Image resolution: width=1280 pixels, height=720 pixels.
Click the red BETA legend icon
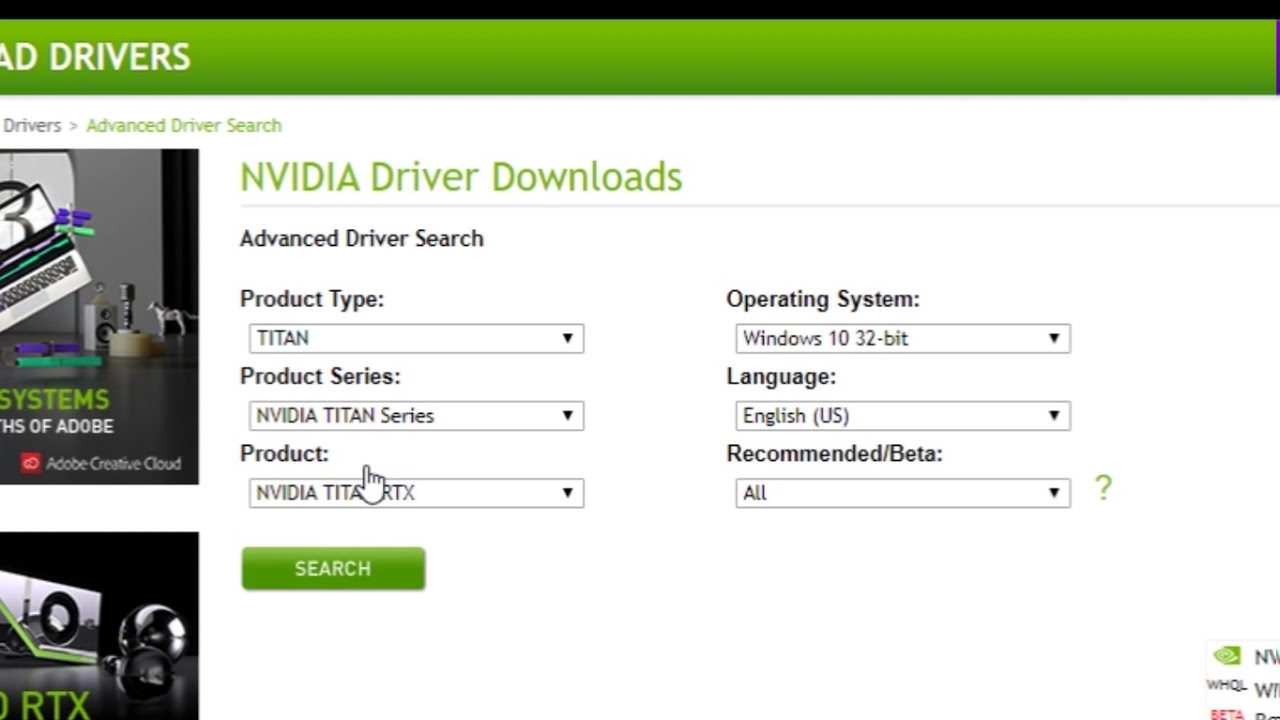click(x=1227, y=715)
